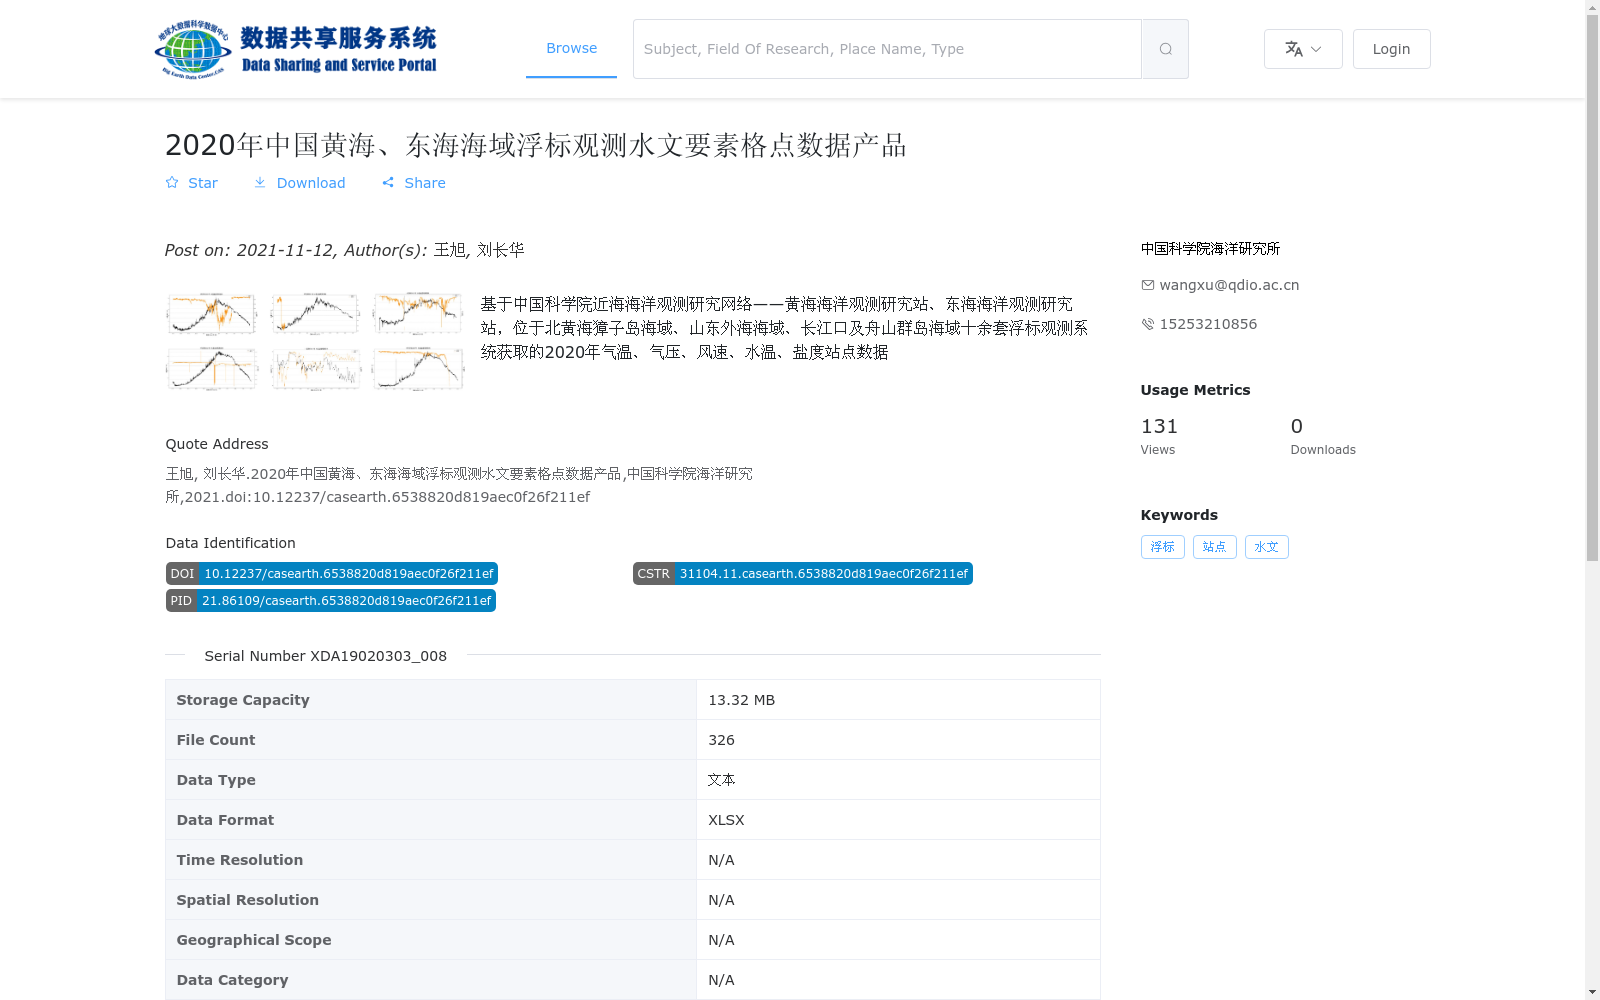Open the middle chart thumbnail in top row
Screen dimensions: 1600x1000
[315, 314]
